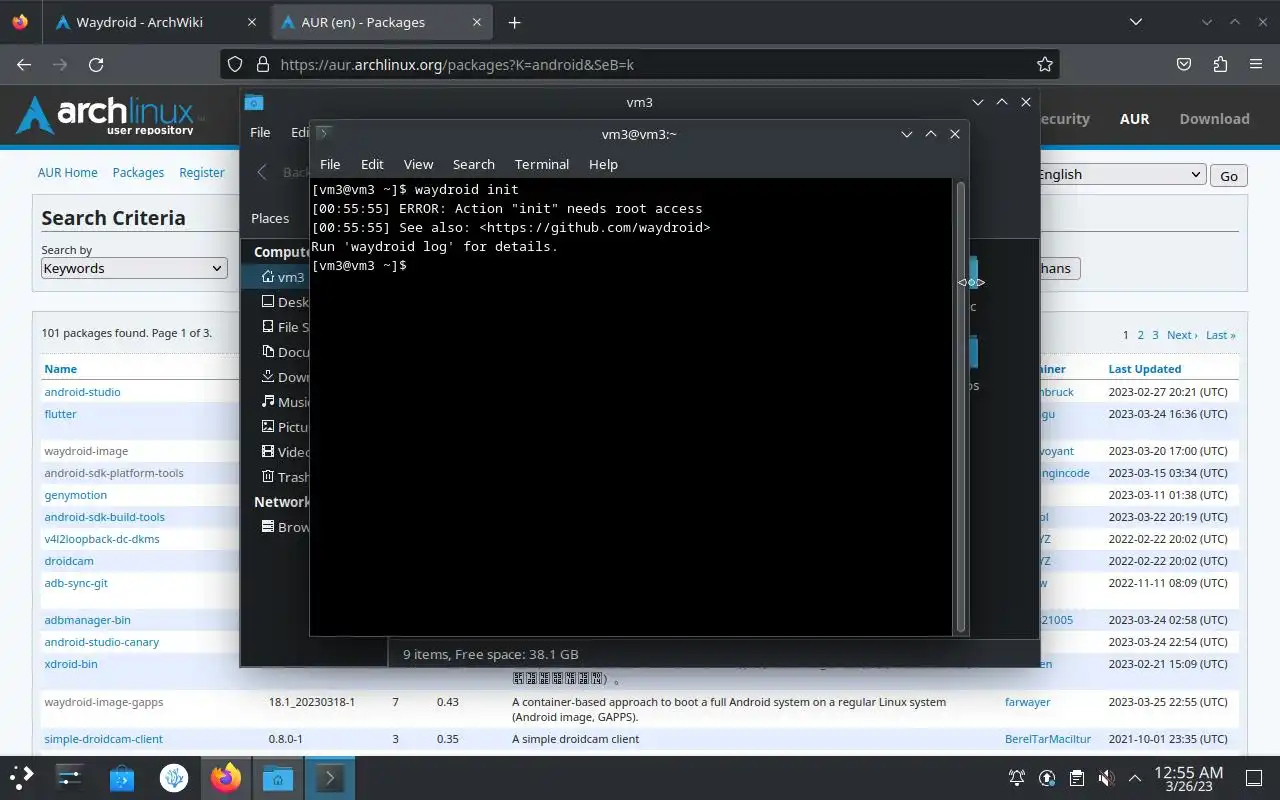This screenshot has height=800, width=1280.
Task: Launch Discover software center from taskbar
Action: point(121,777)
